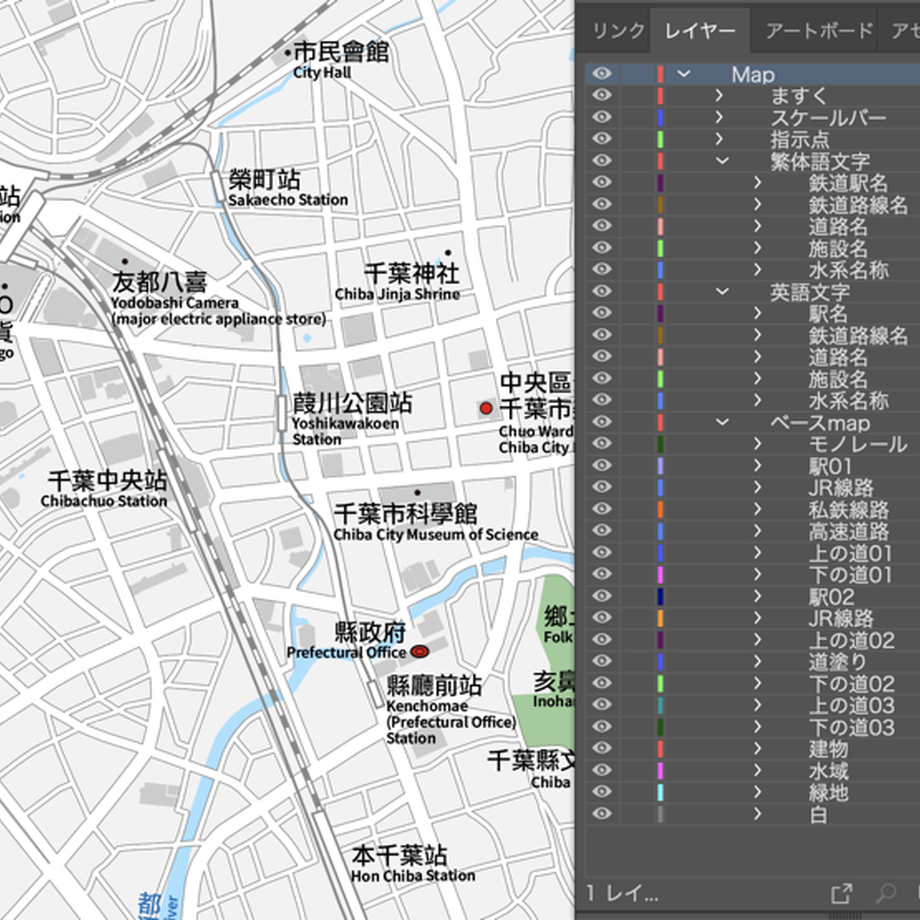Click "Chiba City Museum of Science" label

click(x=436, y=535)
